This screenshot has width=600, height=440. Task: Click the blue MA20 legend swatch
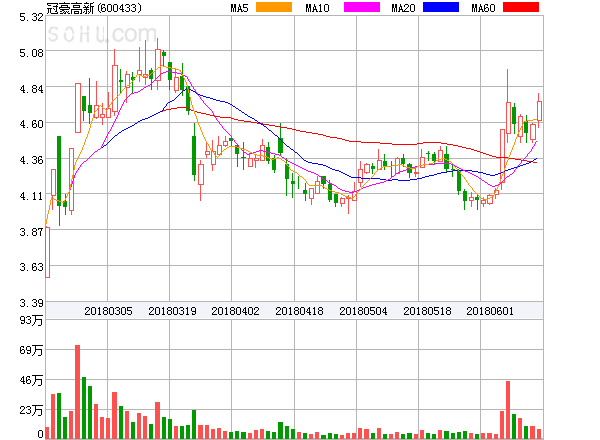441,7
